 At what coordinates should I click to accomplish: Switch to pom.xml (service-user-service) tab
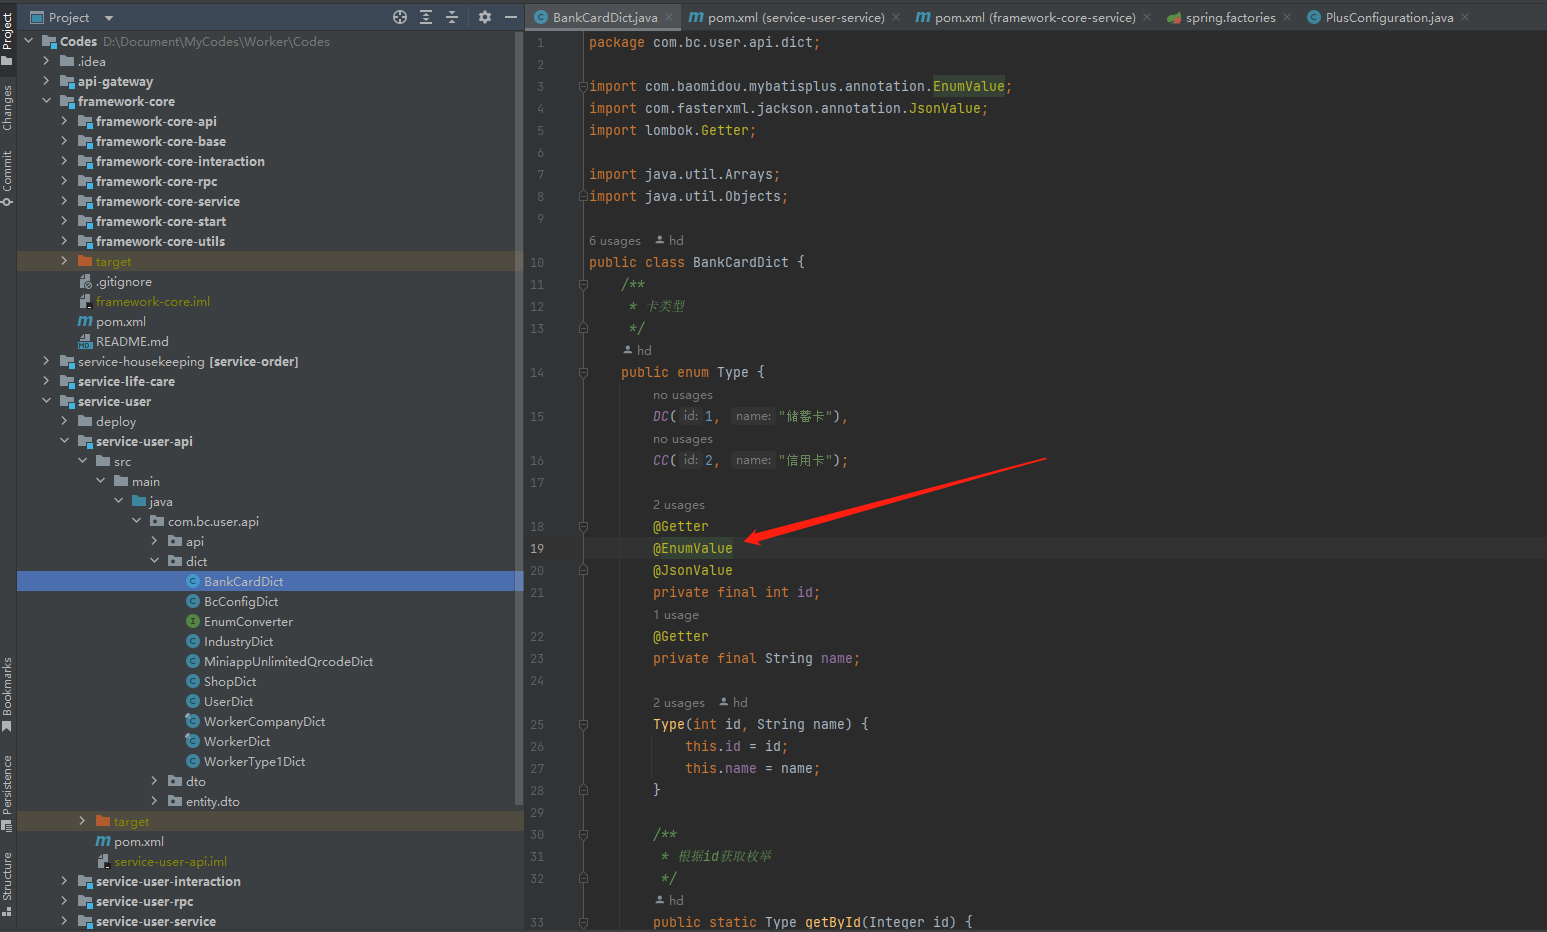click(796, 17)
